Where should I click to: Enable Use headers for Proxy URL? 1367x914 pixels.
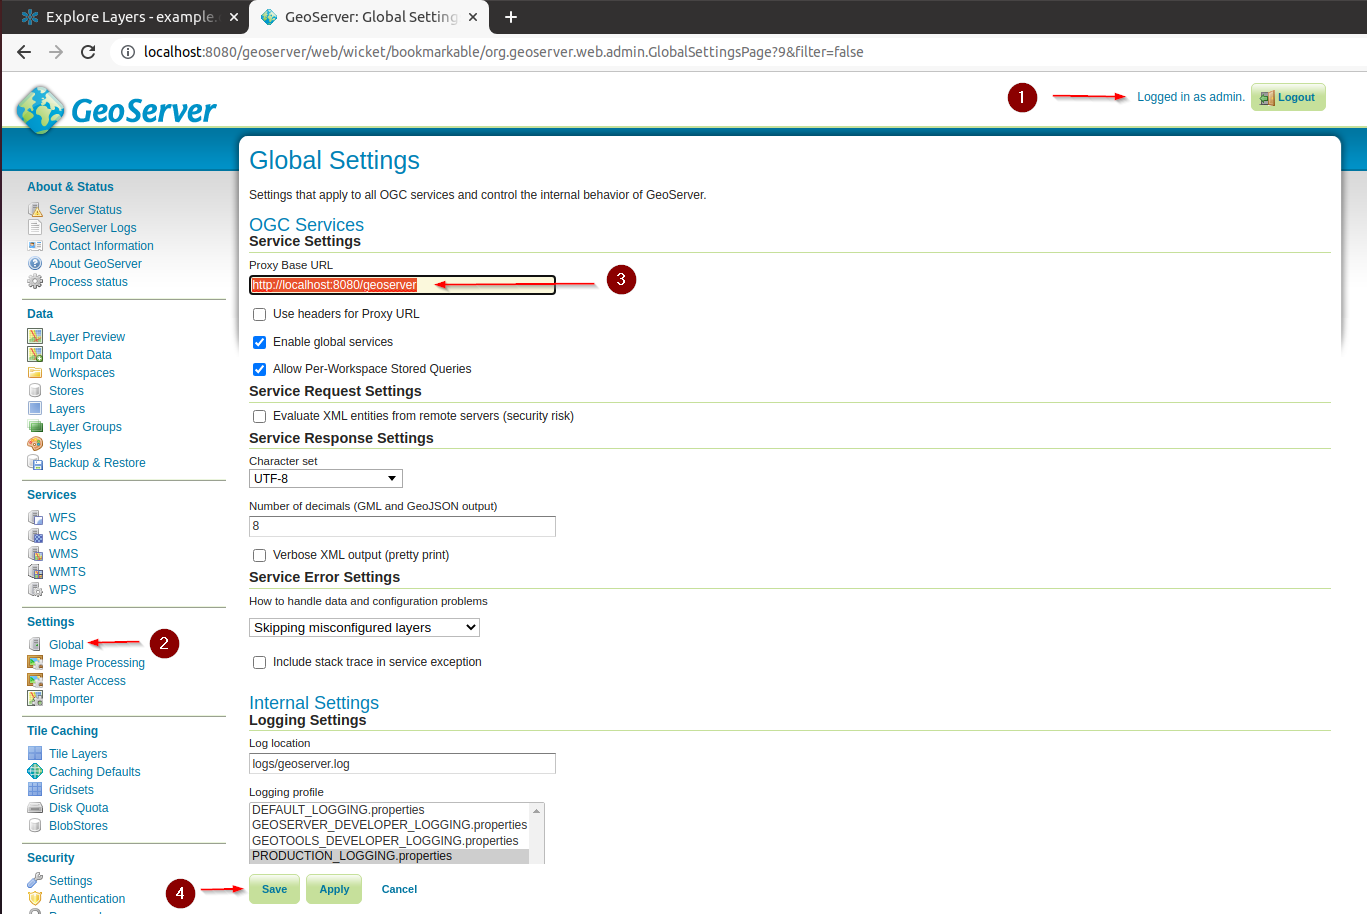tap(259, 314)
